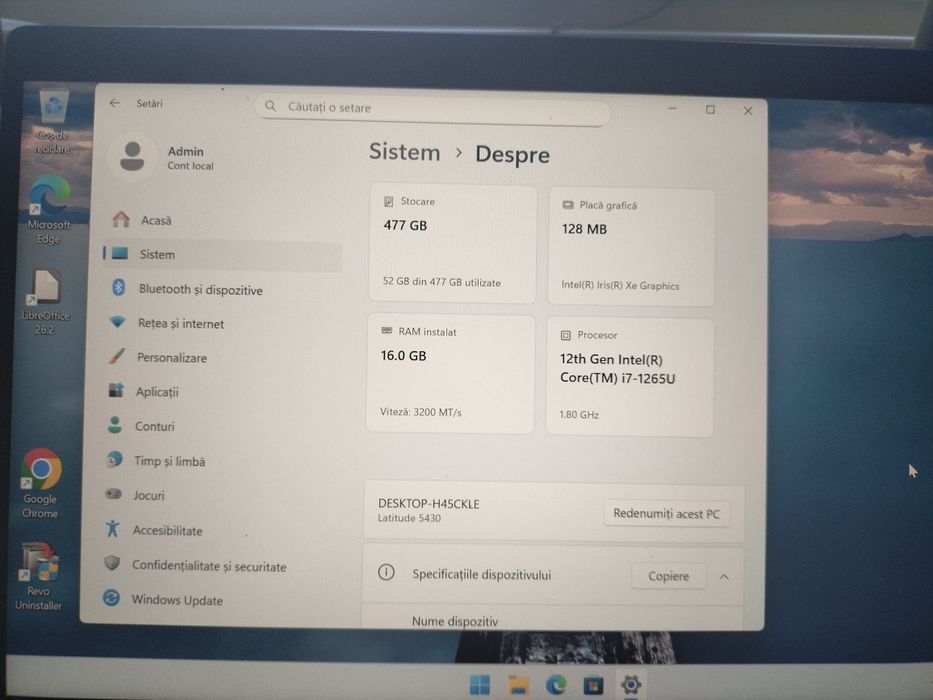Click in the Căutați o setare search field

pos(434,109)
